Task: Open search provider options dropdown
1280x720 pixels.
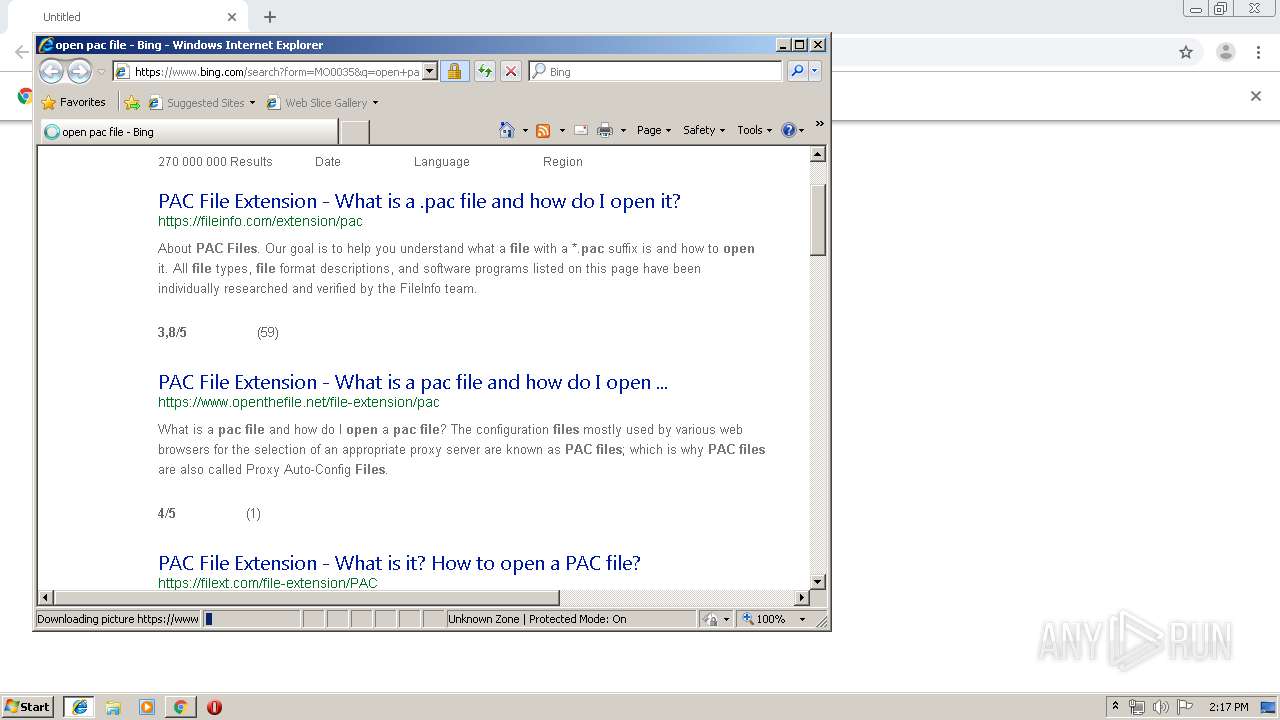Action: pos(815,71)
